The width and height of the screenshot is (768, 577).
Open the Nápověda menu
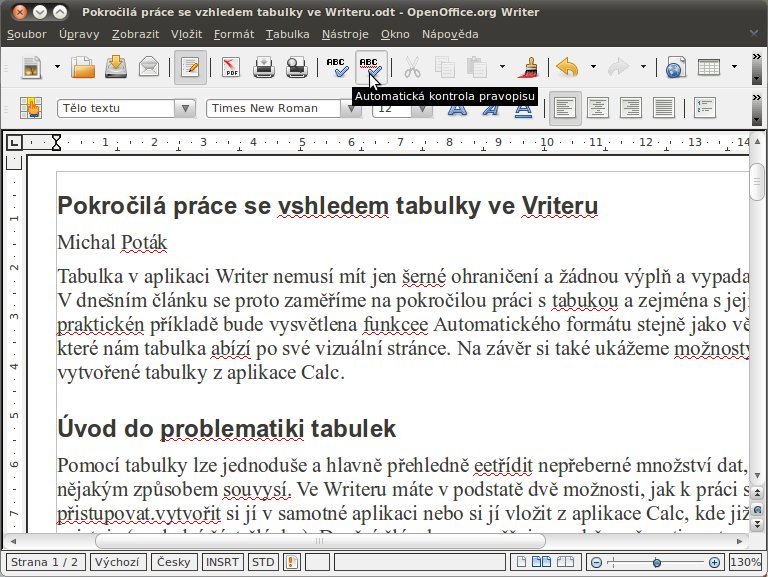[x=450, y=34]
